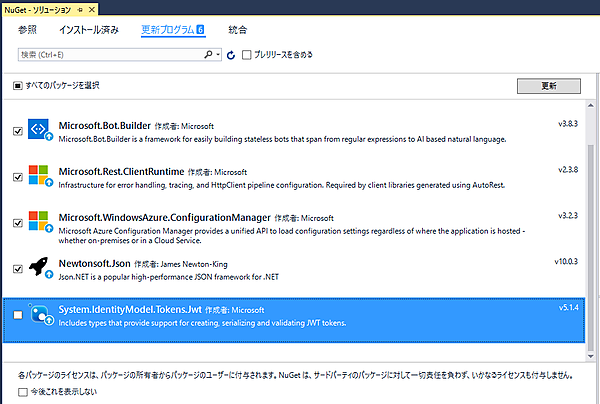Click the package list scrollbar up arrow
Image resolution: width=600 pixels, height=404 pixels.
pyautogui.click(x=590, y=106)
